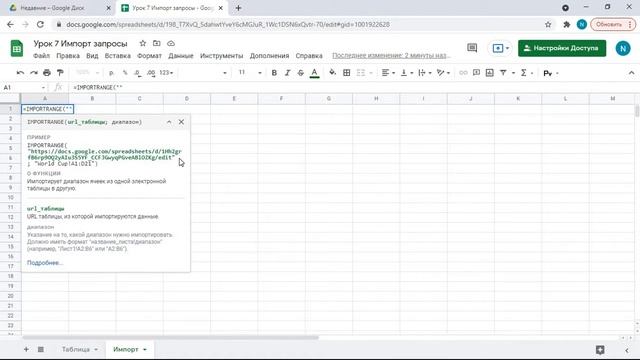Click the Explore button at bottom right
The image size is (640, 360).
pyautogui.click(x=600, y=350)
